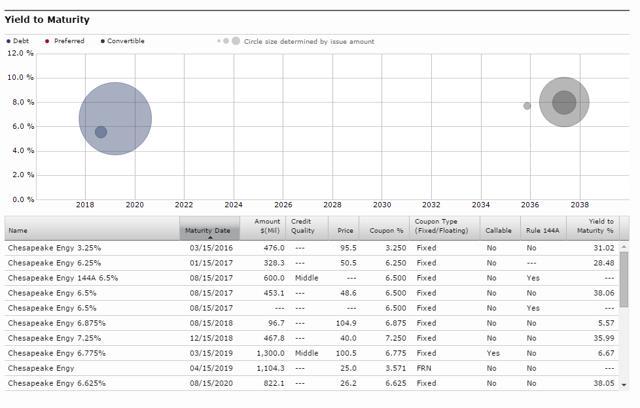Click Chesapeake Engy 3.25% row name

point(54,248)
